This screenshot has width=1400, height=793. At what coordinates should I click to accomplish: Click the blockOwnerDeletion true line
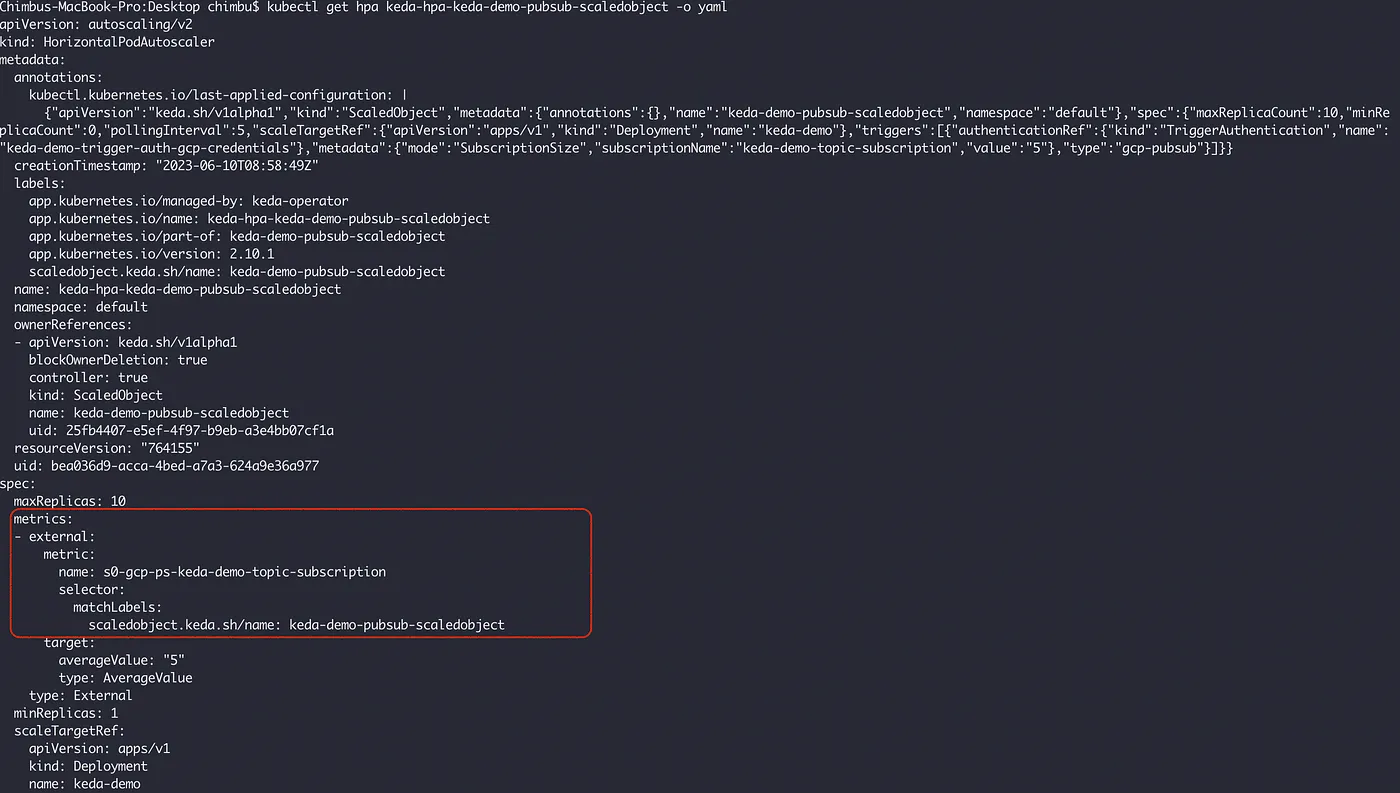coord(118,360)
